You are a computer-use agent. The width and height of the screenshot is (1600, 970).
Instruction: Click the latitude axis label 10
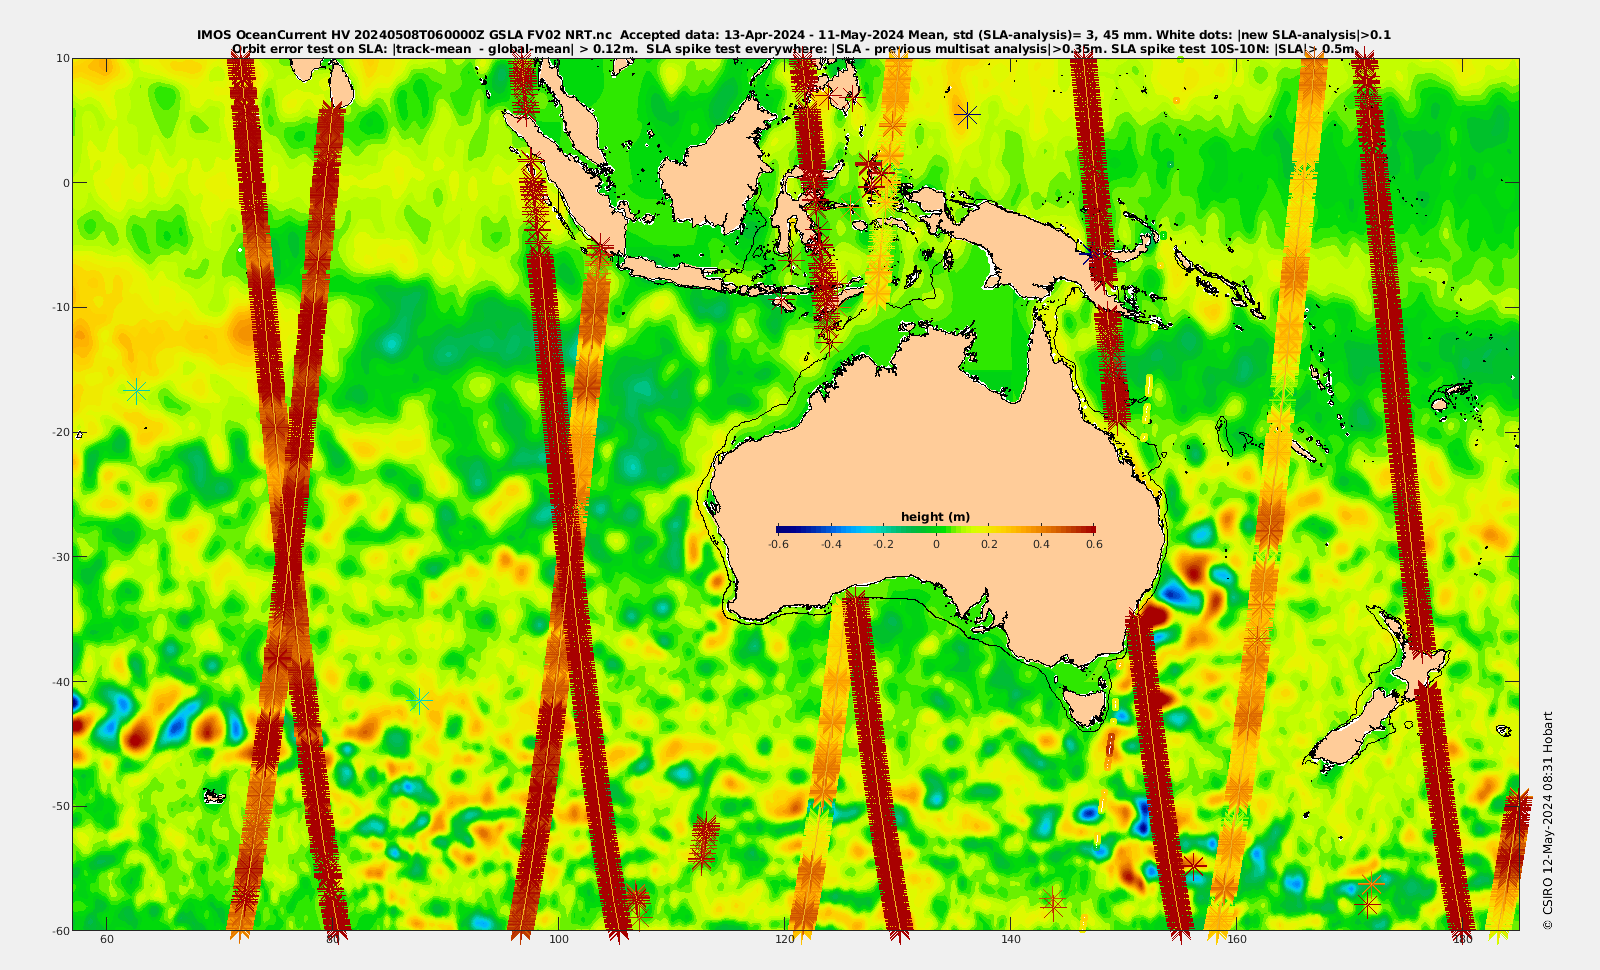click(x=63, y=58)
